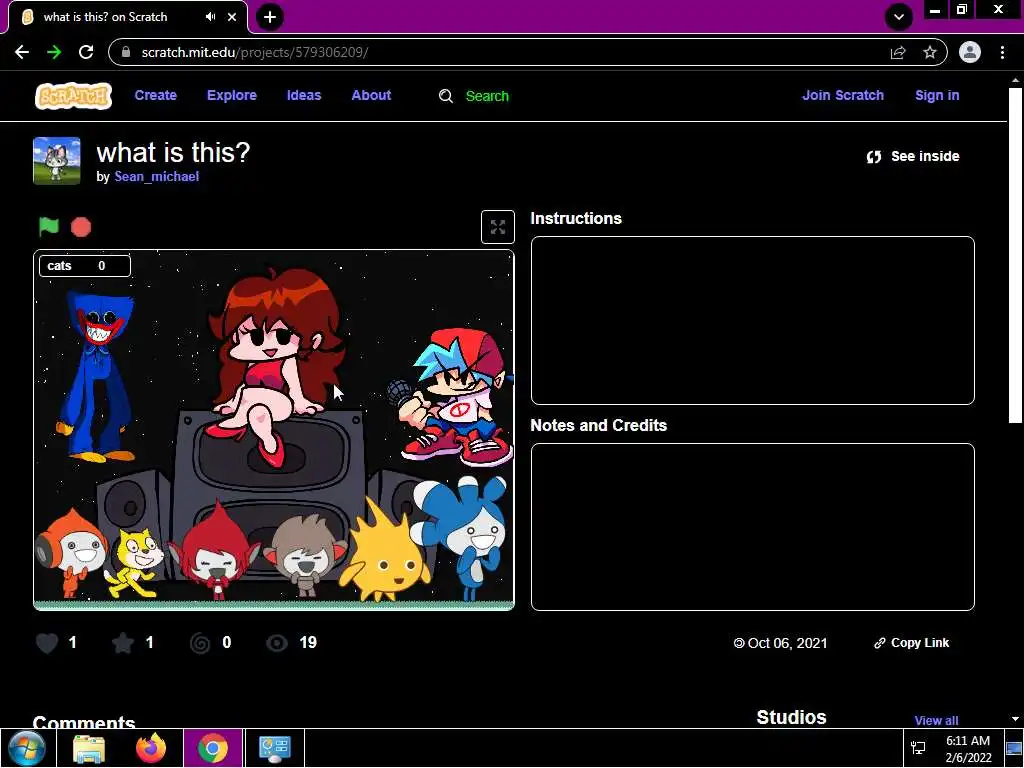
Task: Bookmark this page with the star icon
Action: click(930, 52)
